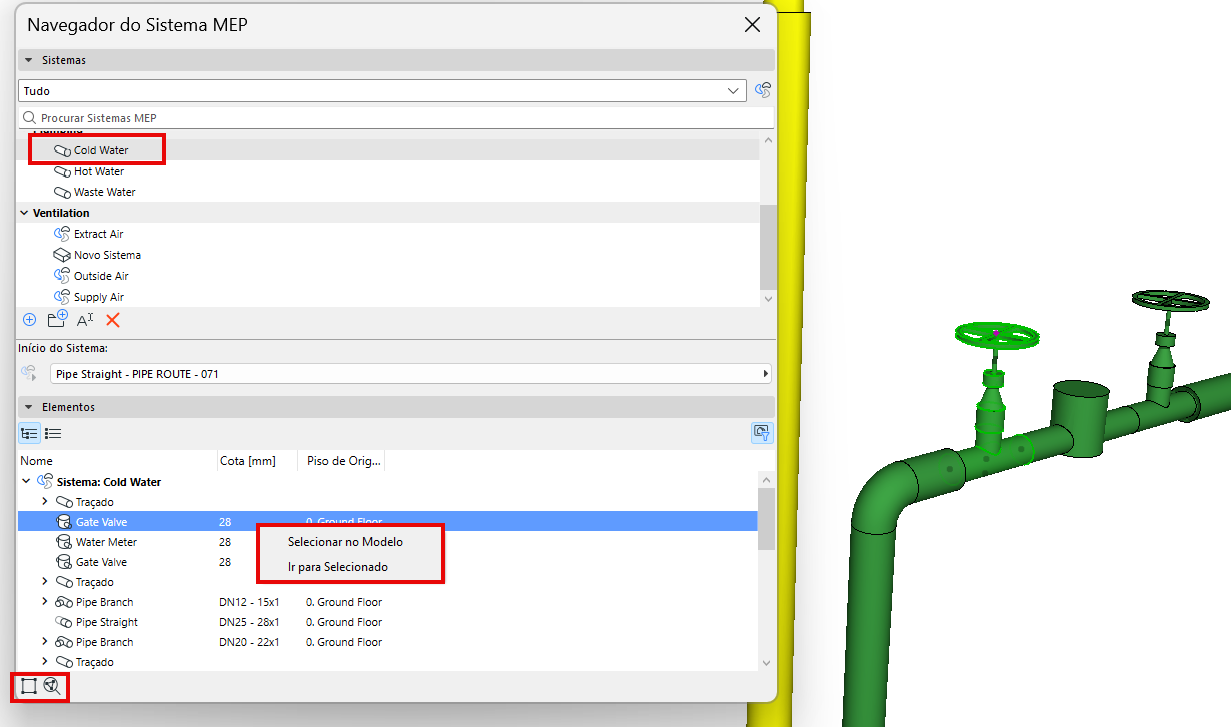Image resolution: width=1231 pixels, height=727 pixels.
Task: Click the system icon beside the Tudo dropdown
Action: pyautogui.click(x=764, y=91)
